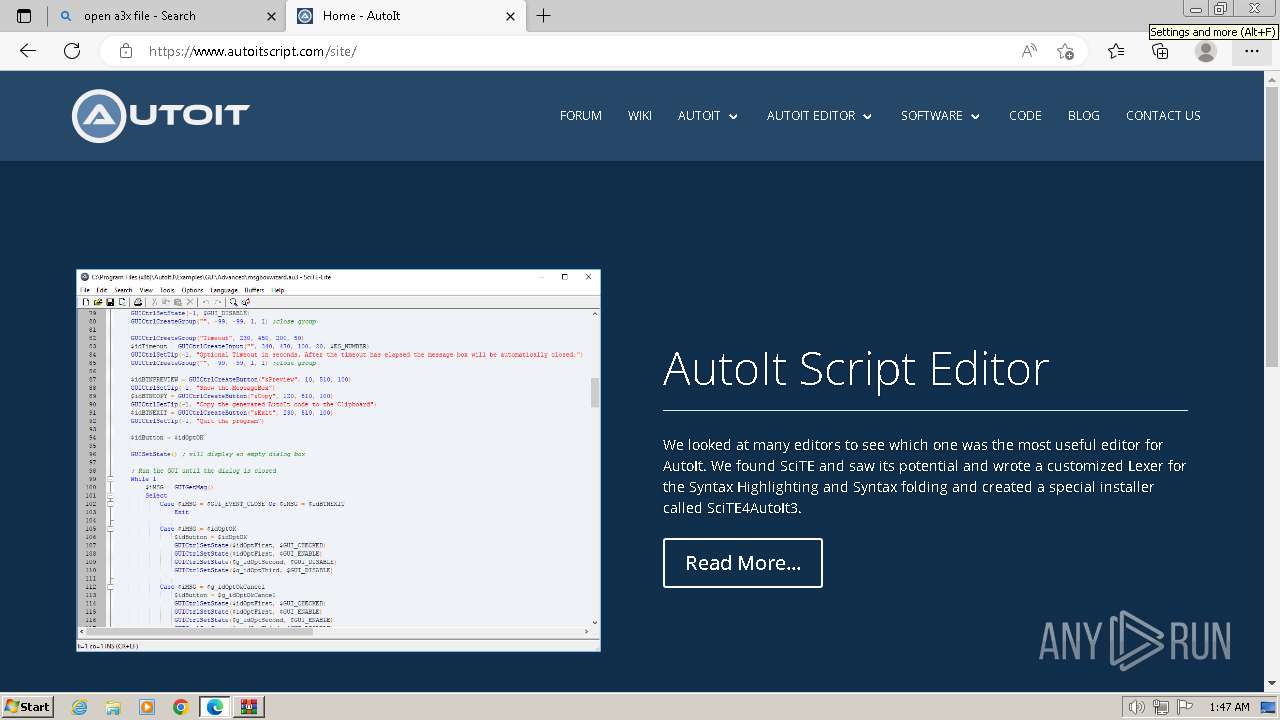Screen dimensions: 1280x720
Task: Open Settings and more ellipsis menu
Action: tap(1252, 51)
